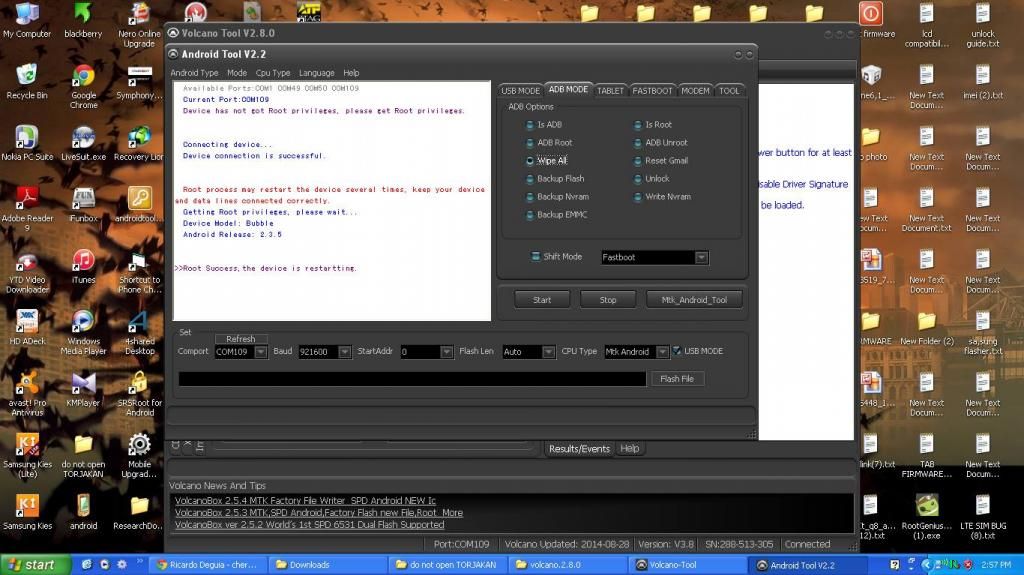Open the Android Type menu
1024x575 pixels.
194,73
